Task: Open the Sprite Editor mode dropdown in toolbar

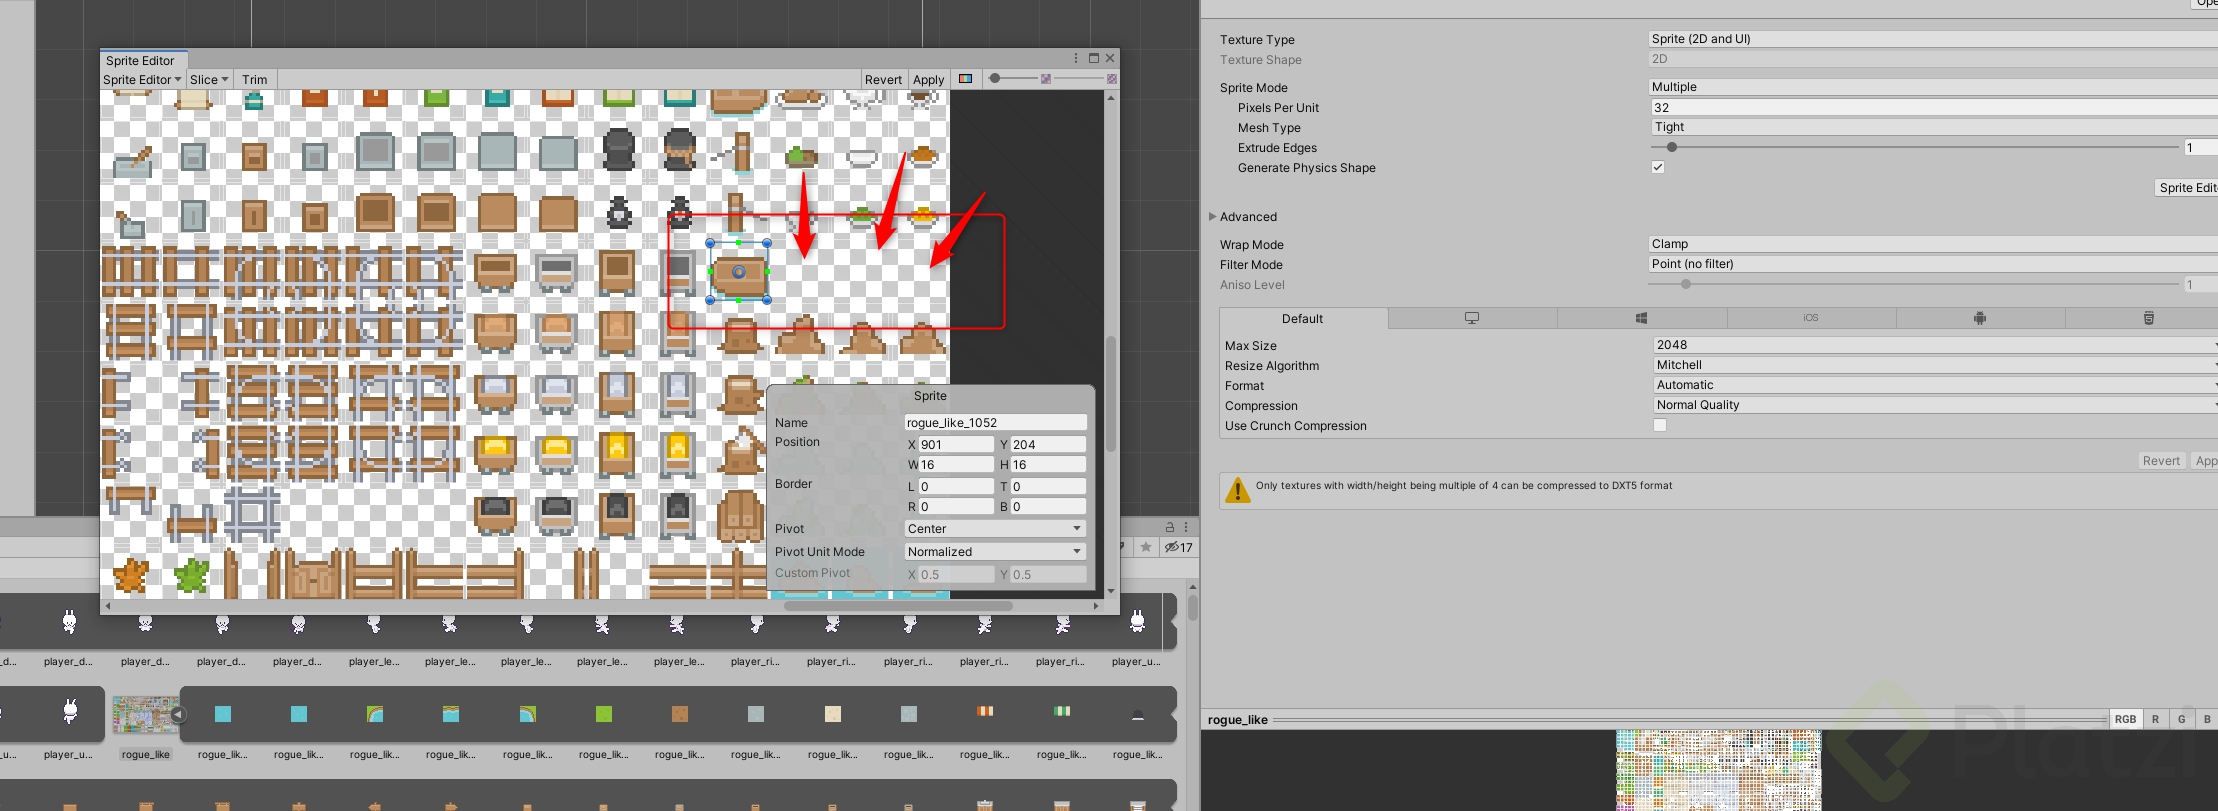Action: tap(142, 79)
